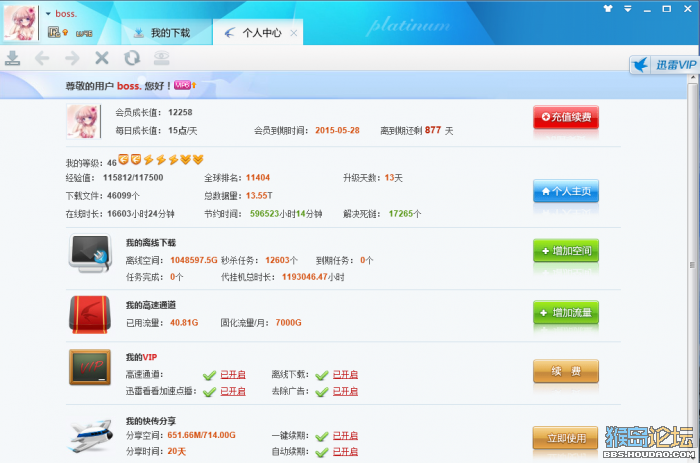Click the offline download monitor icon
The height and width of the screenshot is (463, 700).
click(x=90, y=253)
